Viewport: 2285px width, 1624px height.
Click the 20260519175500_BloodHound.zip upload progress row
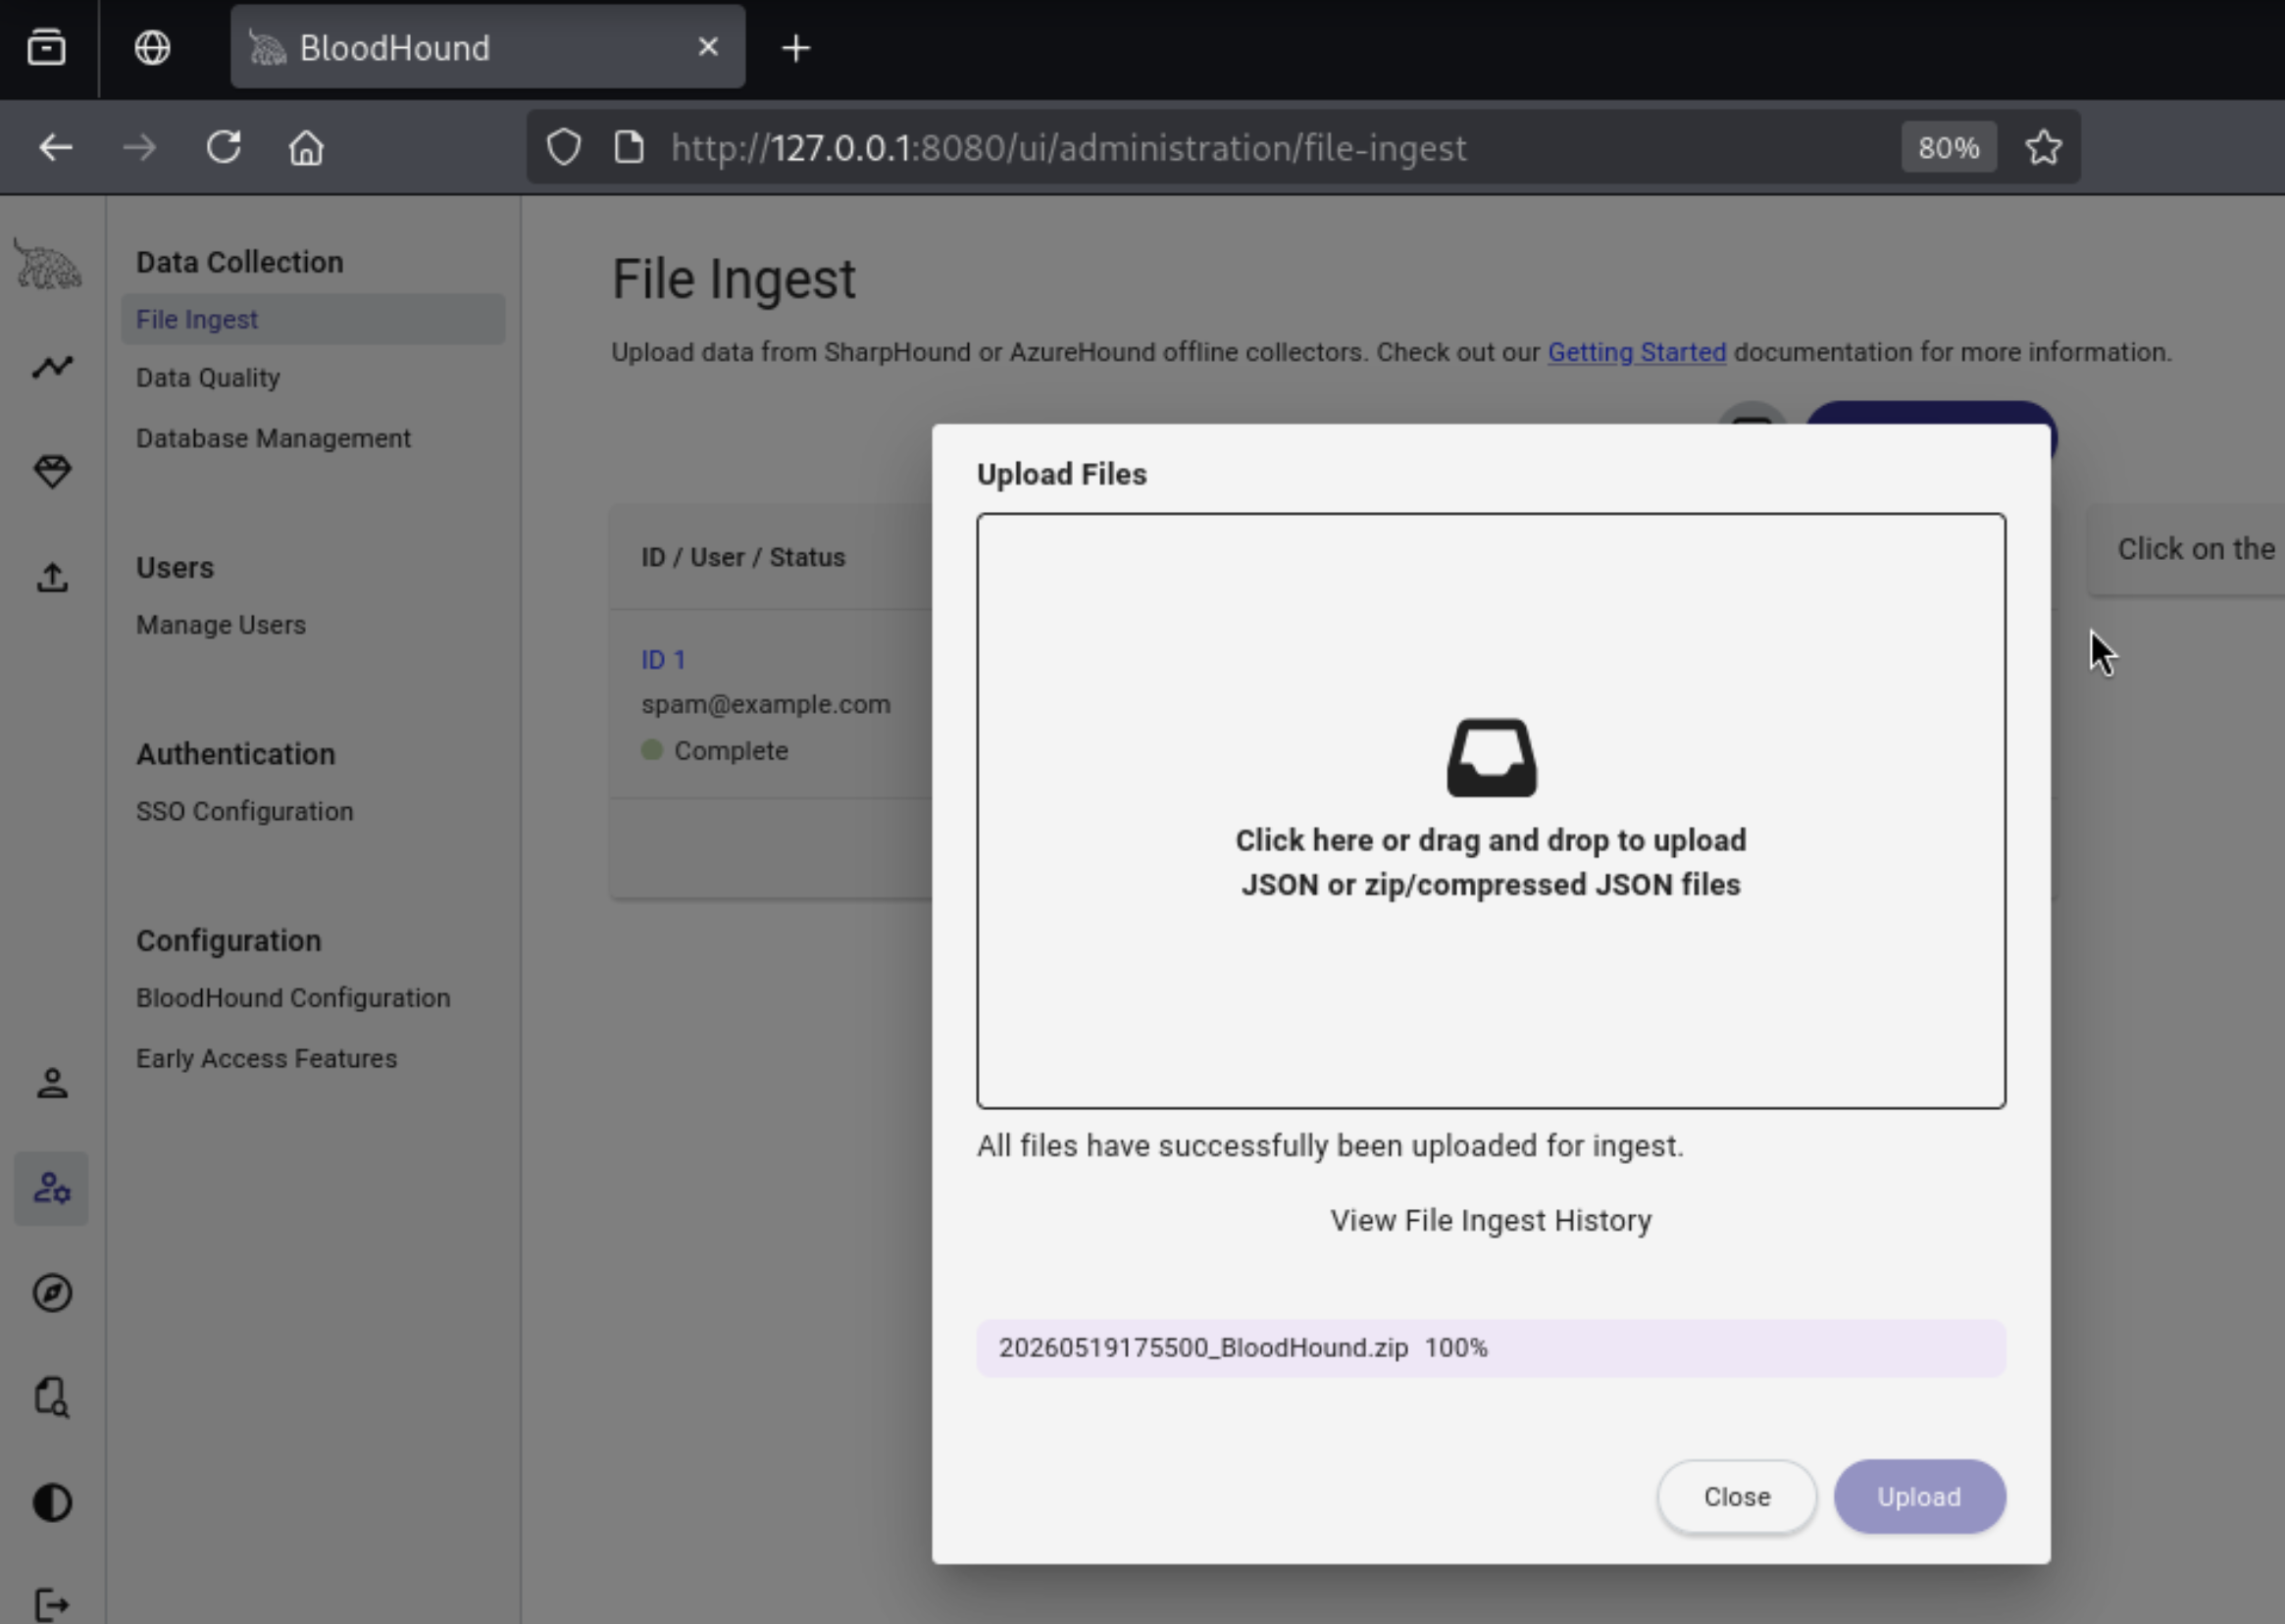[x=1491, y=1348]
